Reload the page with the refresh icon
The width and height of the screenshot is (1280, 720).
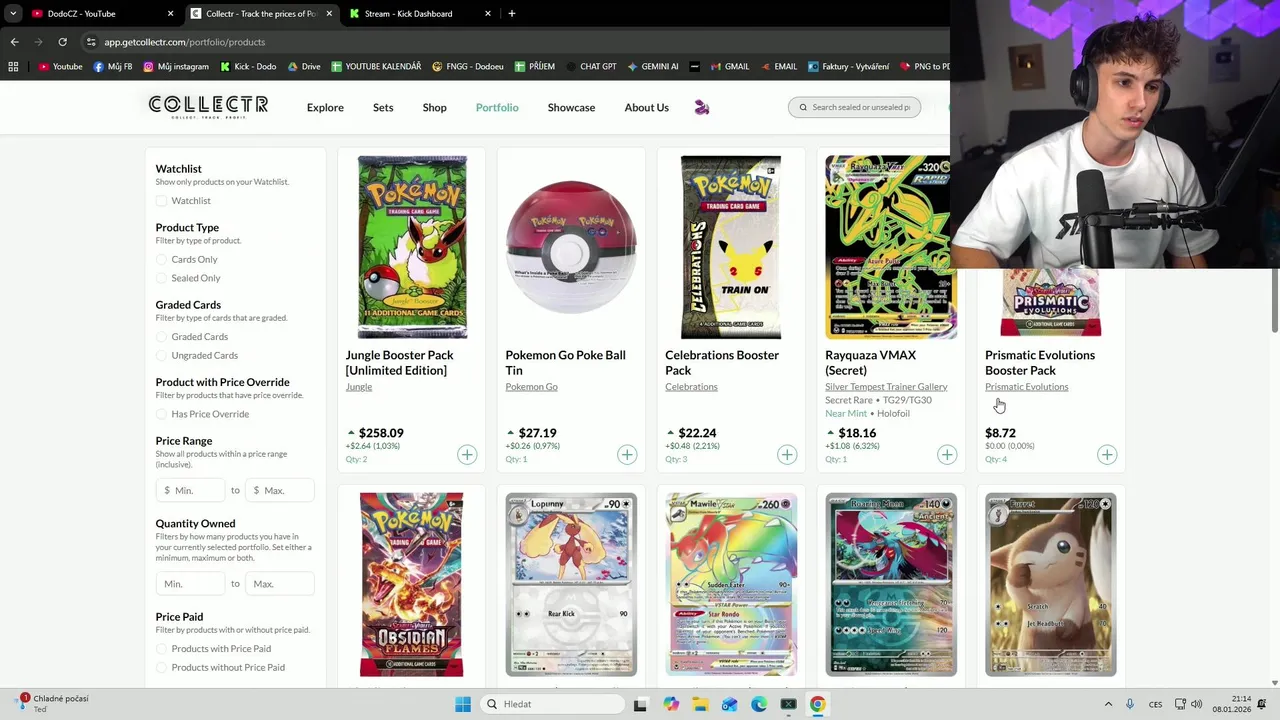tap(62, 42)
